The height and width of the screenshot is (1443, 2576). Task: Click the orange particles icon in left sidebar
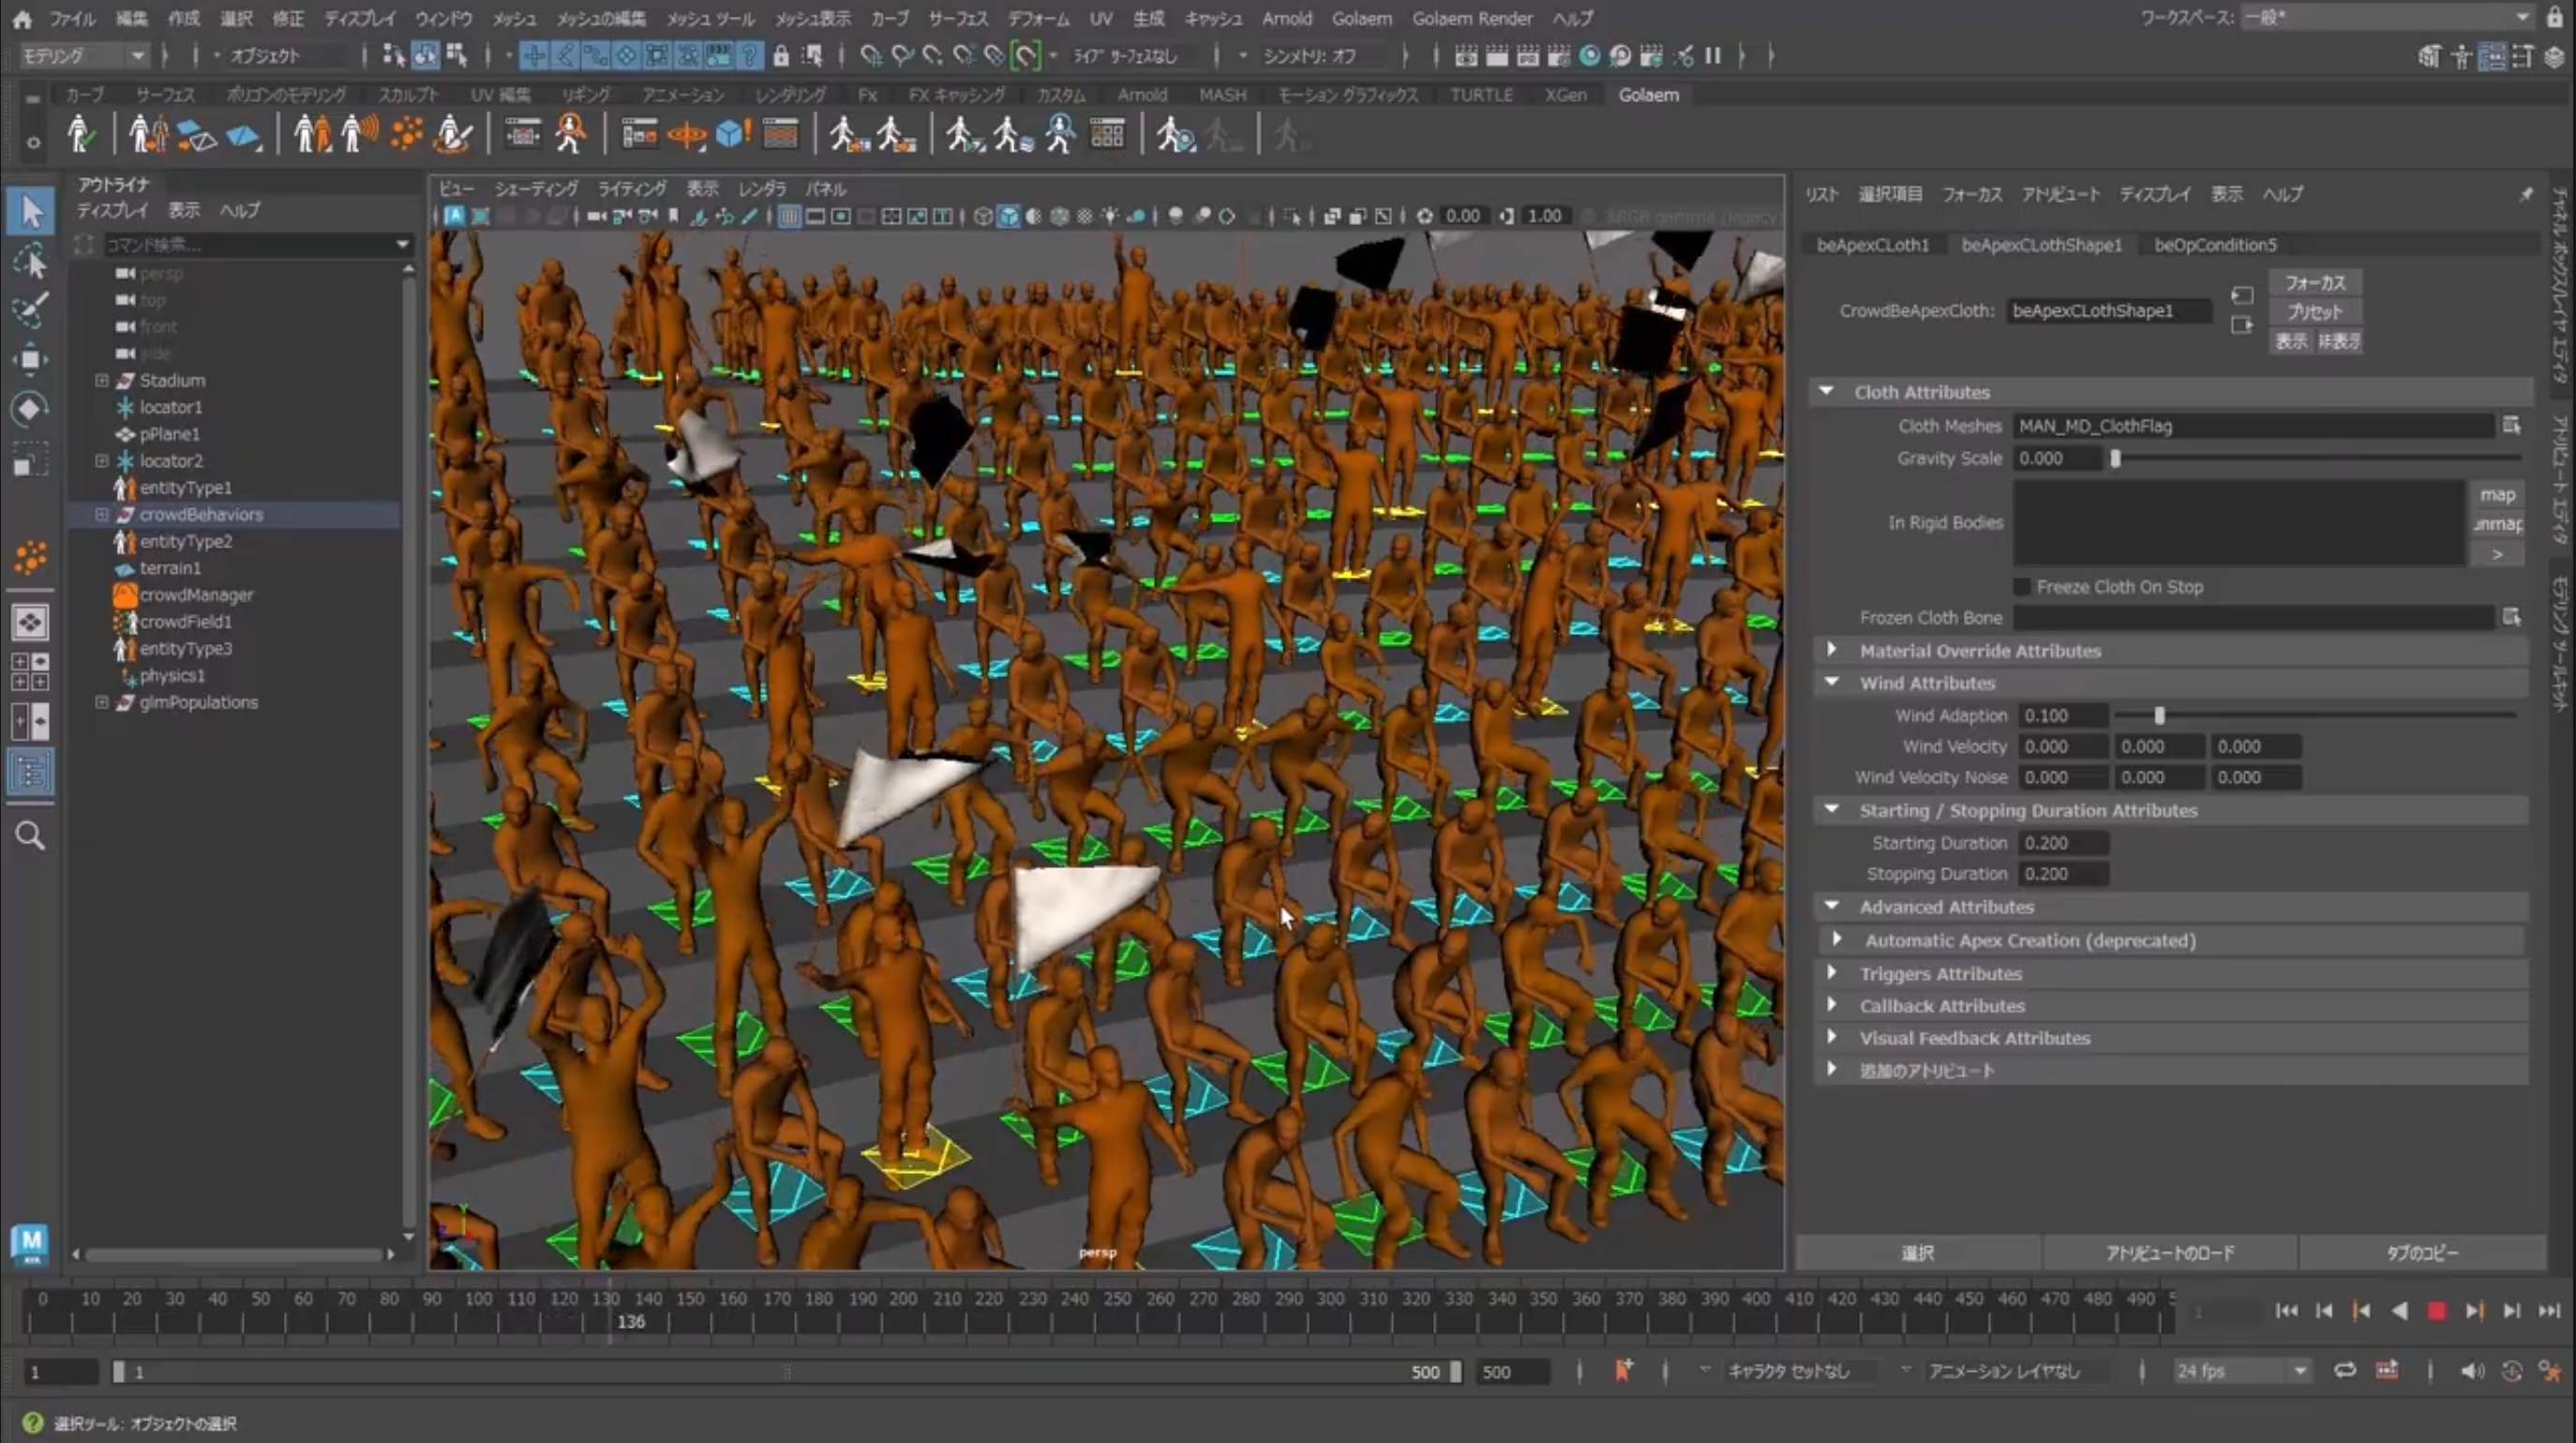(31, 557)
